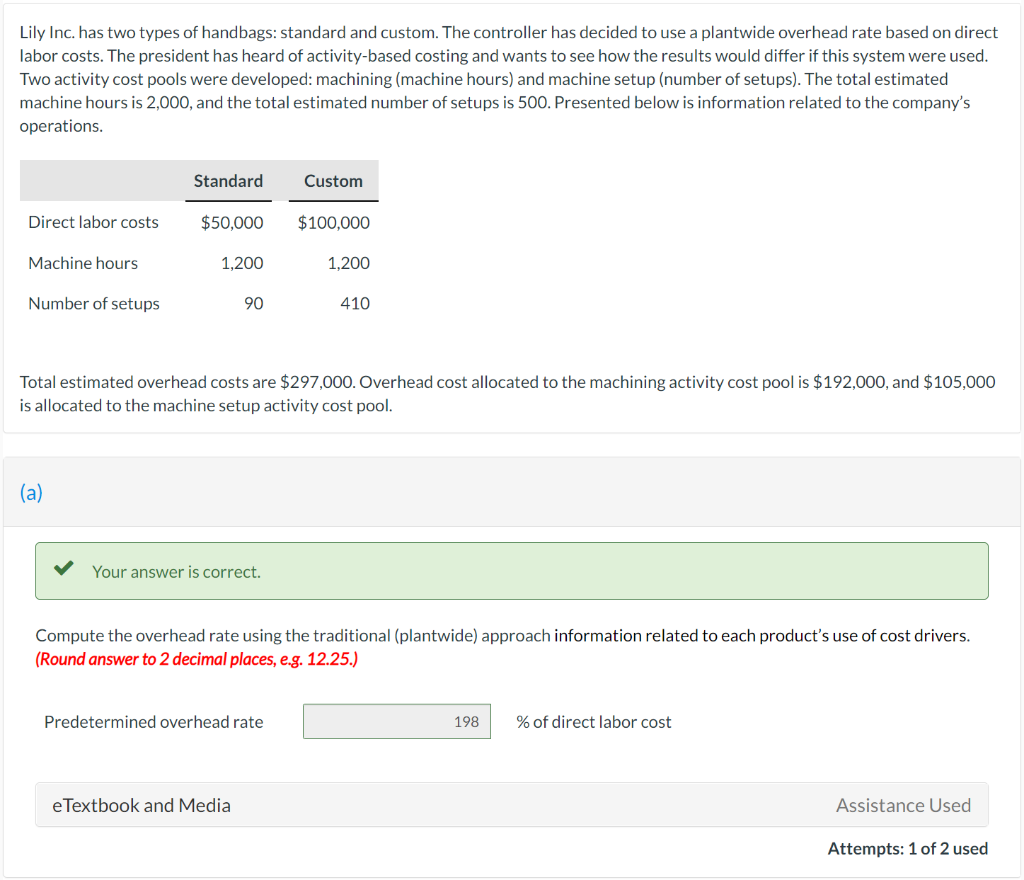Click the section header labeled (a)
1024x880 pixels.
point(32,492)
